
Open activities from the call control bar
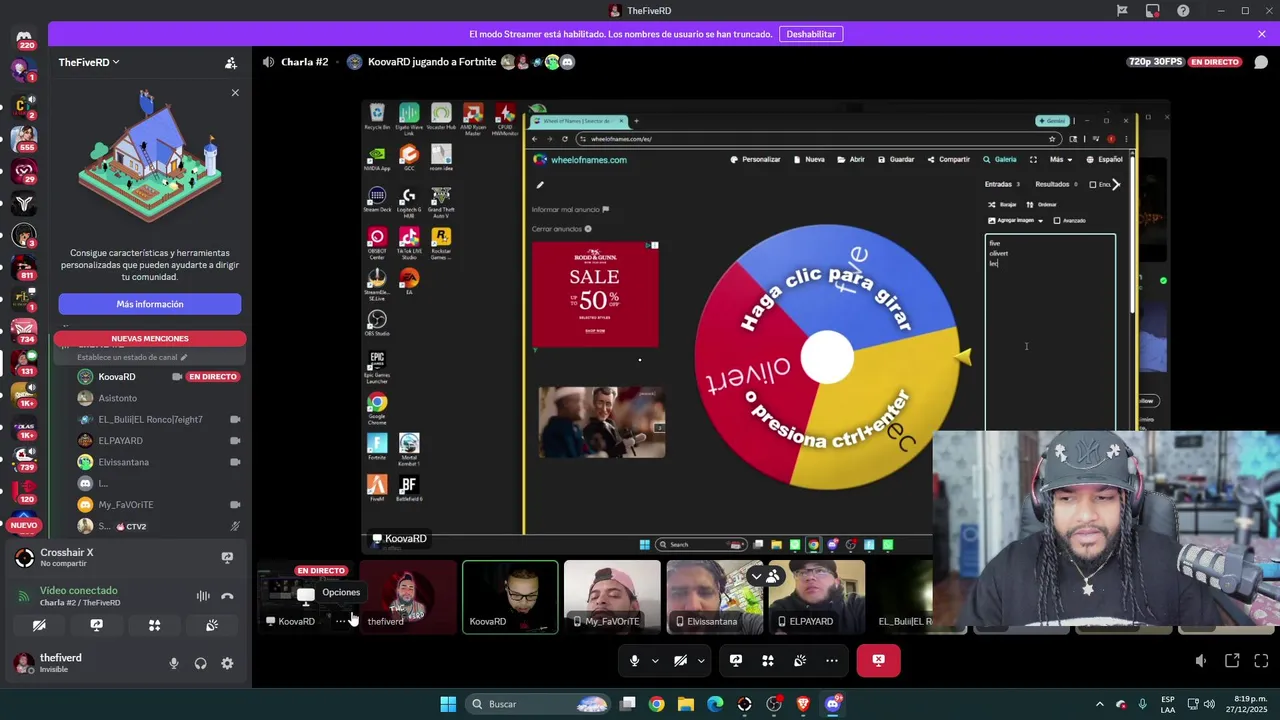(x=768, y=660)
